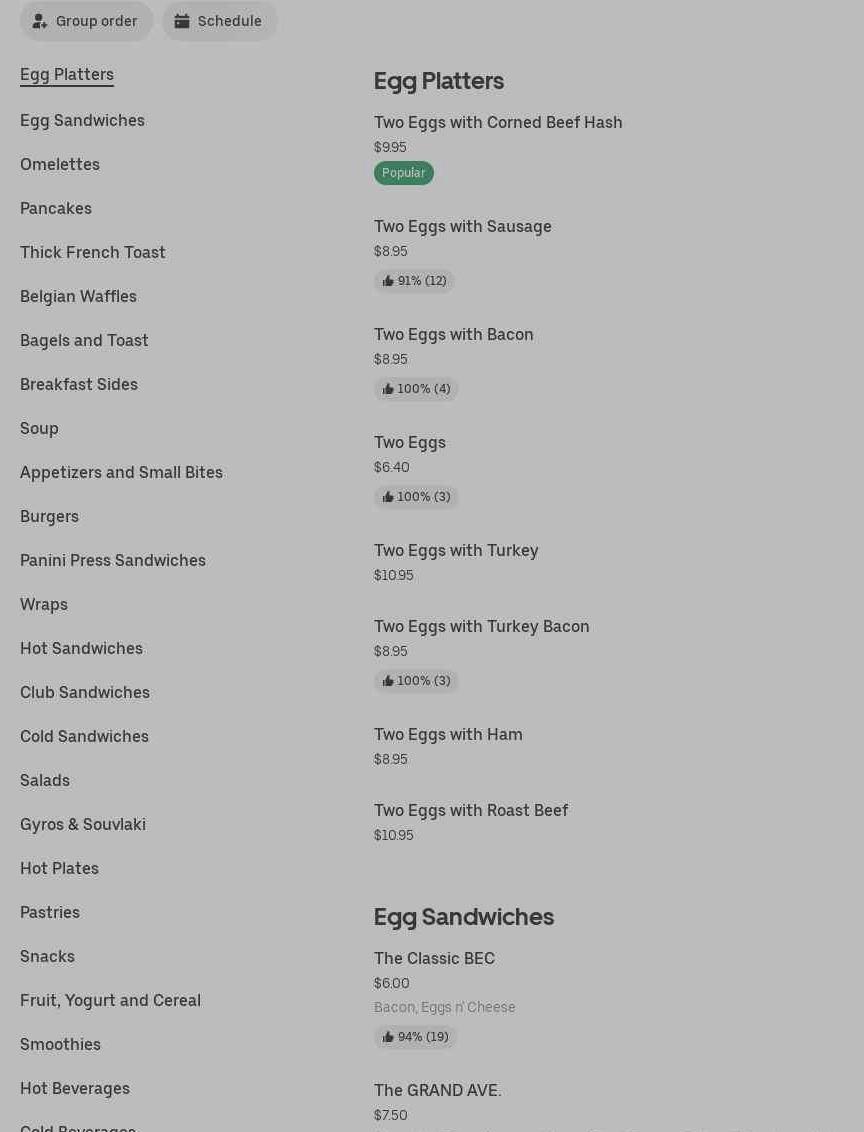Click thumbs-up icon under Two Eggs with Sausage

pos(388,281)
